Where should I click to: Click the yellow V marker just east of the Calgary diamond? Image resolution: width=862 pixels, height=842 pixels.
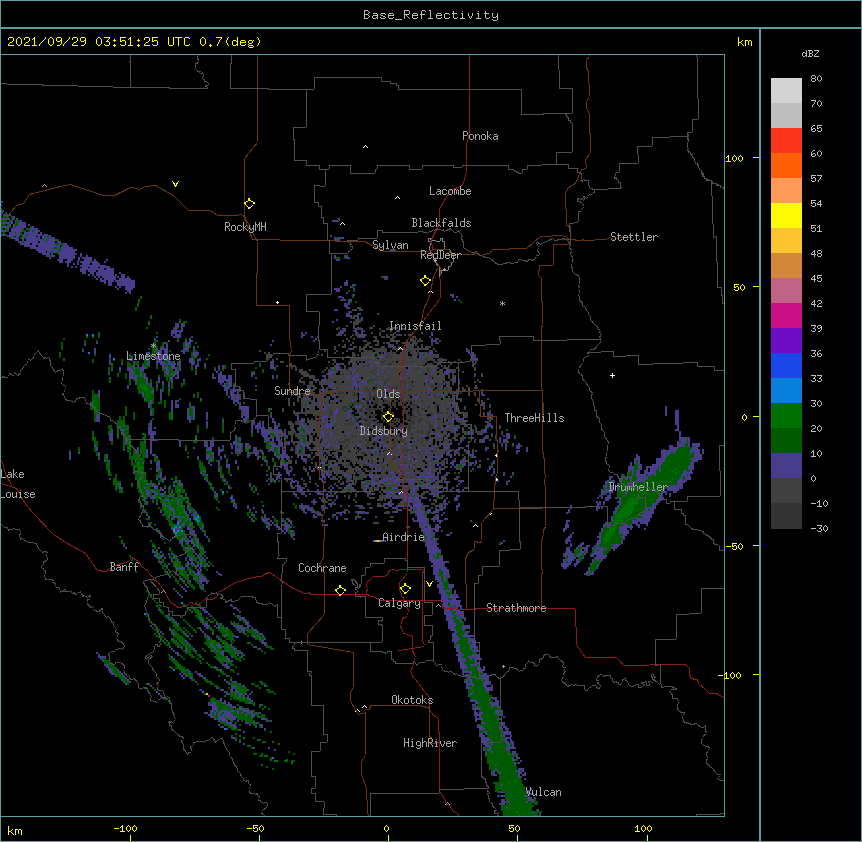[x=429, y=584]
